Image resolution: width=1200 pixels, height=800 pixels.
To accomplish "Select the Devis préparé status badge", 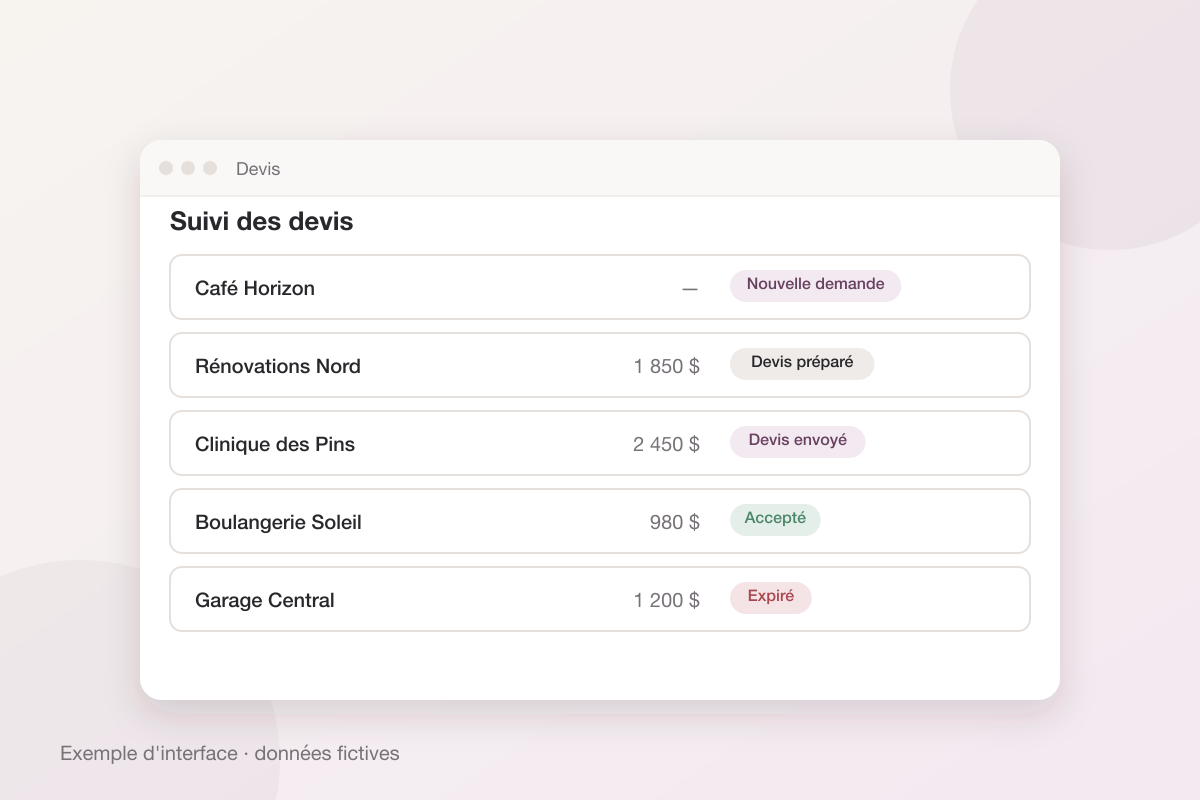I will pos(802,363).
